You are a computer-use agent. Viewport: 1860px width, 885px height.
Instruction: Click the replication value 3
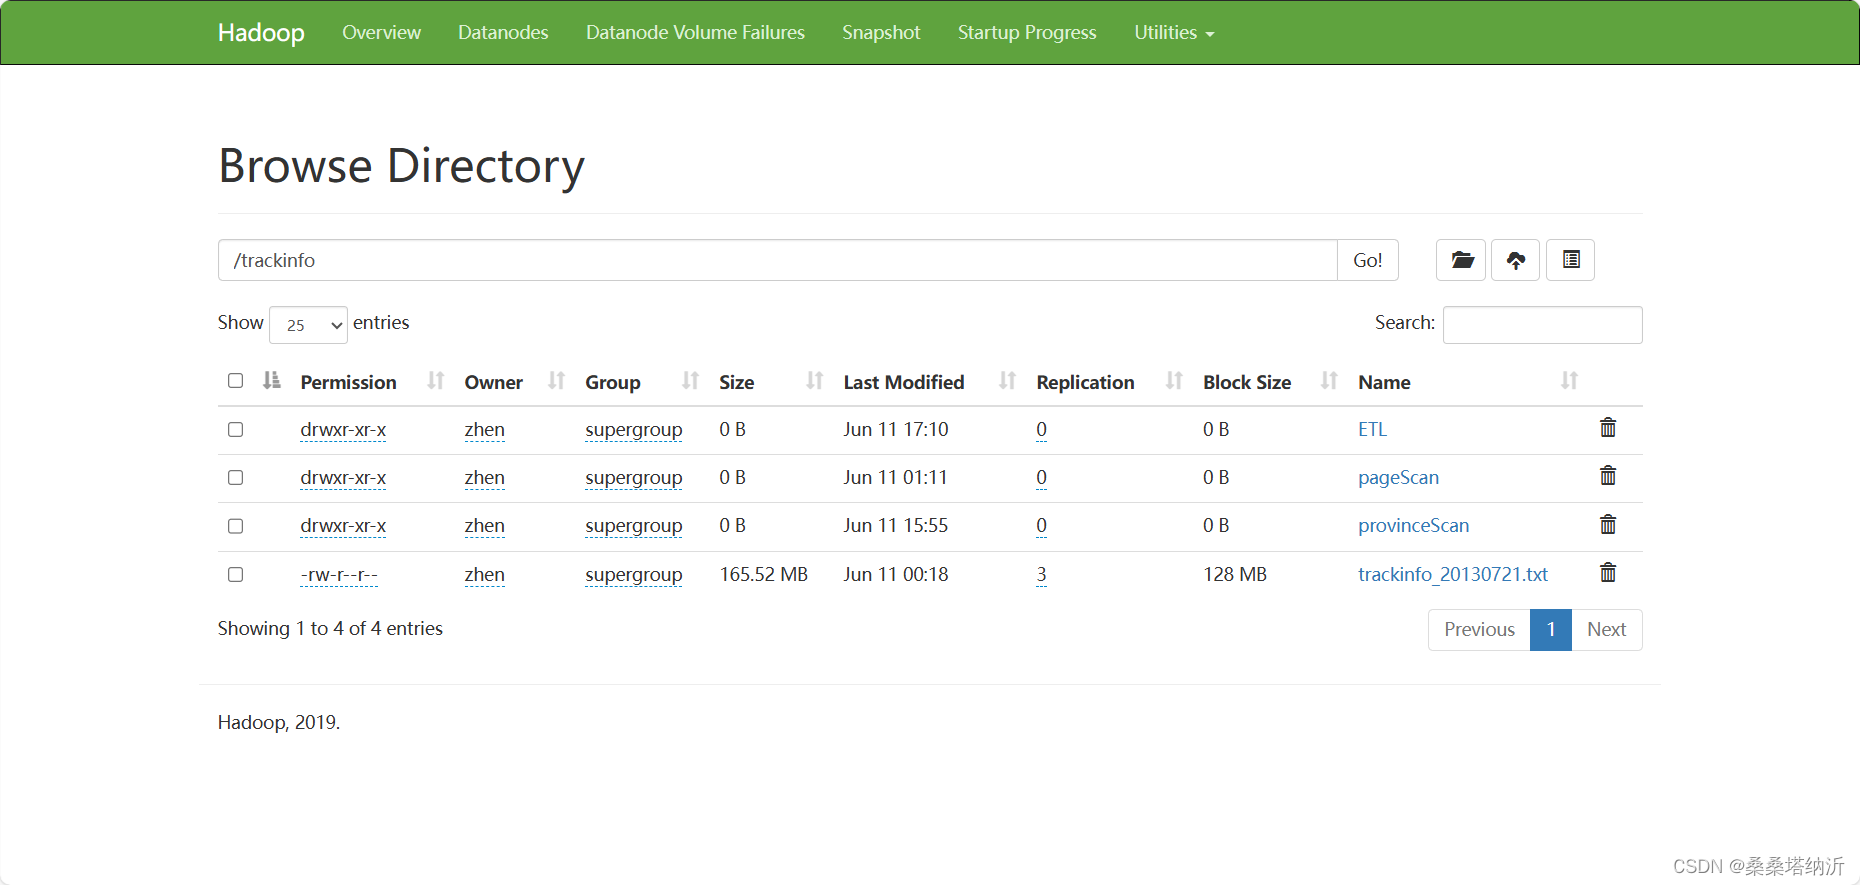[1041, 574]
